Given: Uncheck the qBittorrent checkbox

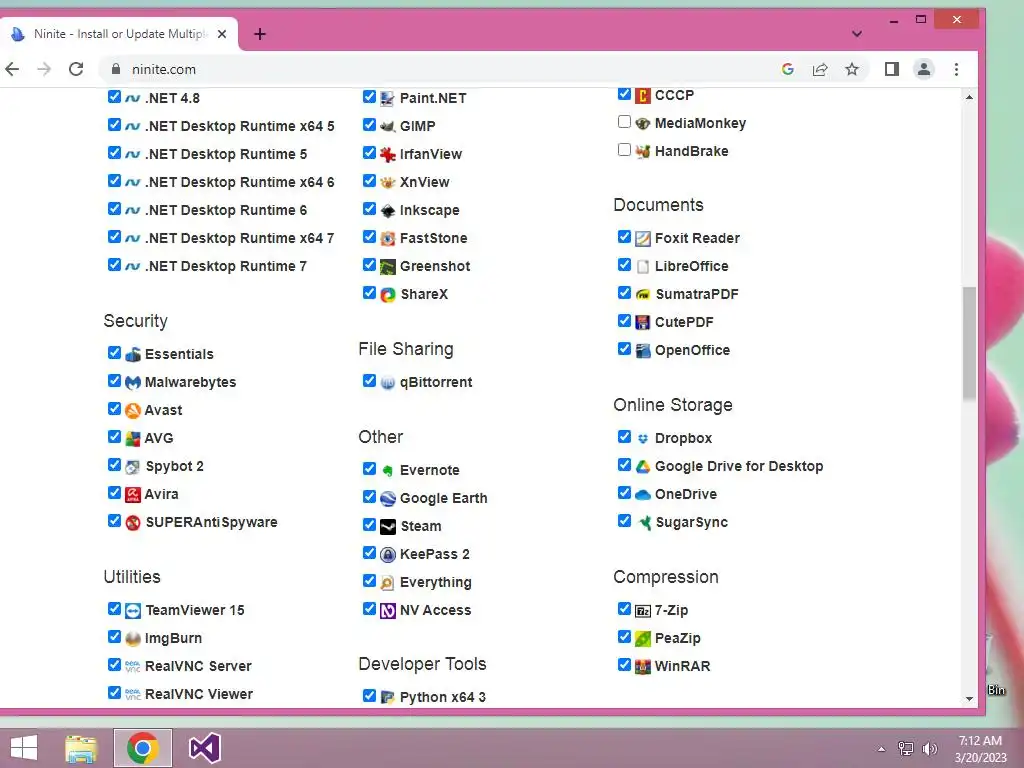Looking at the screenshot, I should (x=369, y=381).
